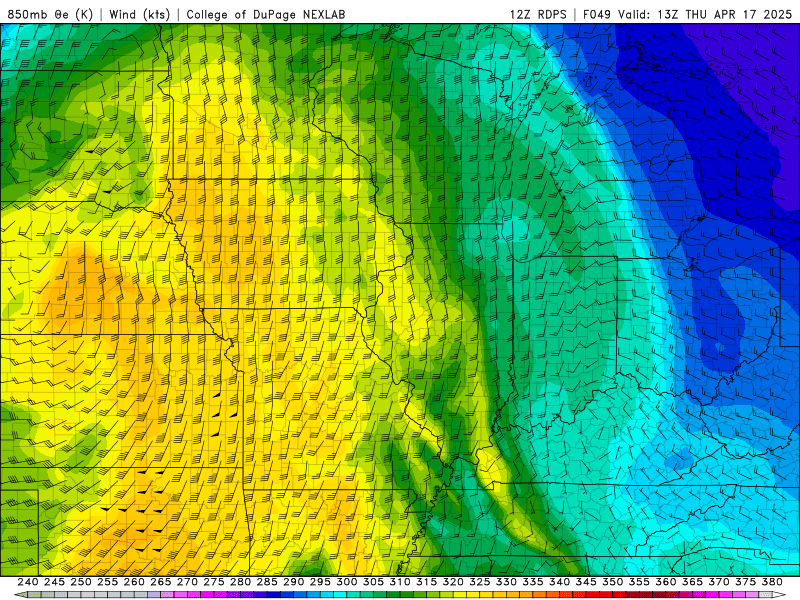
Task: Click the 305 value on the color scale
Action: point(373,582)
